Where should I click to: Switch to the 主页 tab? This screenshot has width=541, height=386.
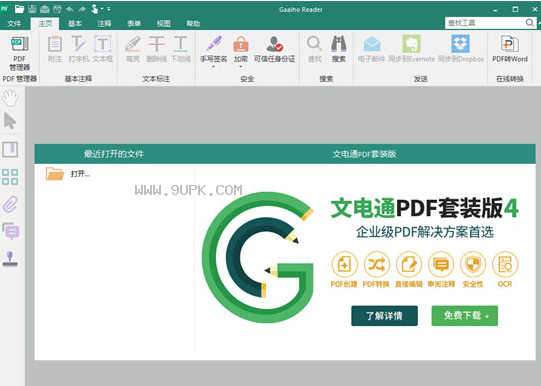point(45,23)
